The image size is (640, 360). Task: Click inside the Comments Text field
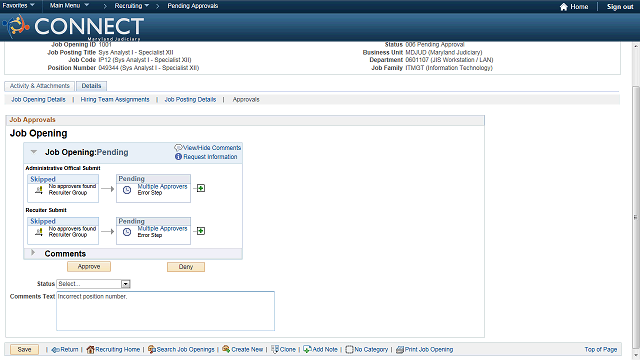tap(165, 311)
